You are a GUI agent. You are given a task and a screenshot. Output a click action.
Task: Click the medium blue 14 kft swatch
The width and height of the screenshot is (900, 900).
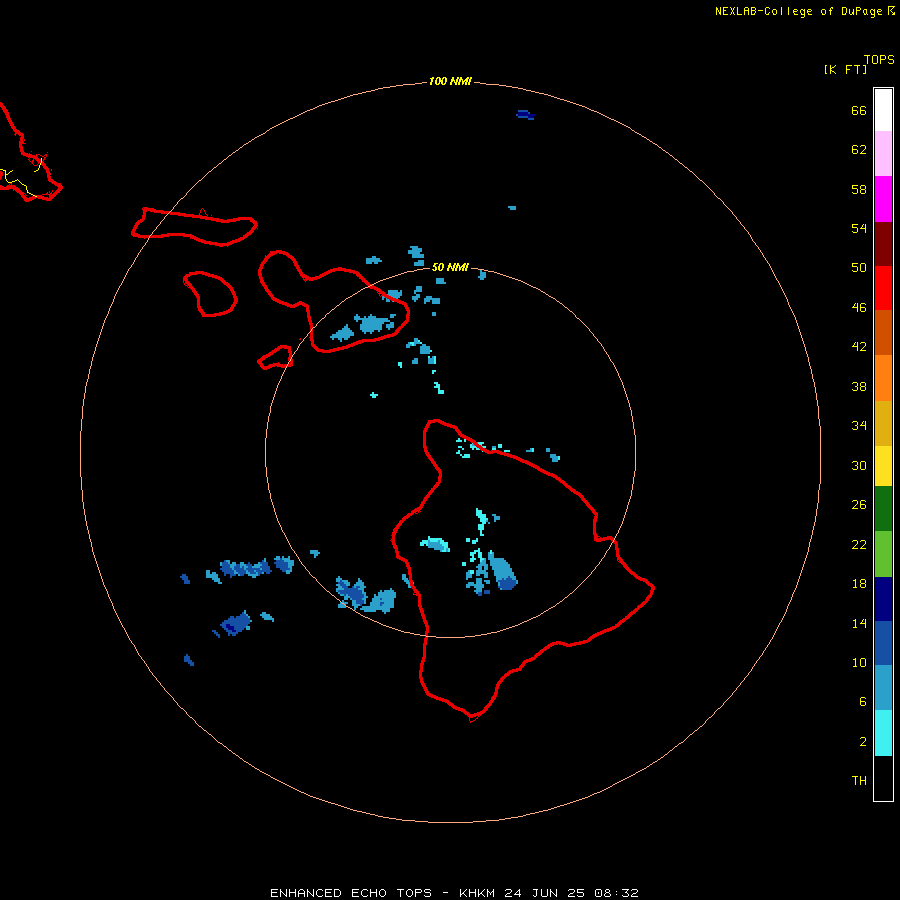point(883,643)
